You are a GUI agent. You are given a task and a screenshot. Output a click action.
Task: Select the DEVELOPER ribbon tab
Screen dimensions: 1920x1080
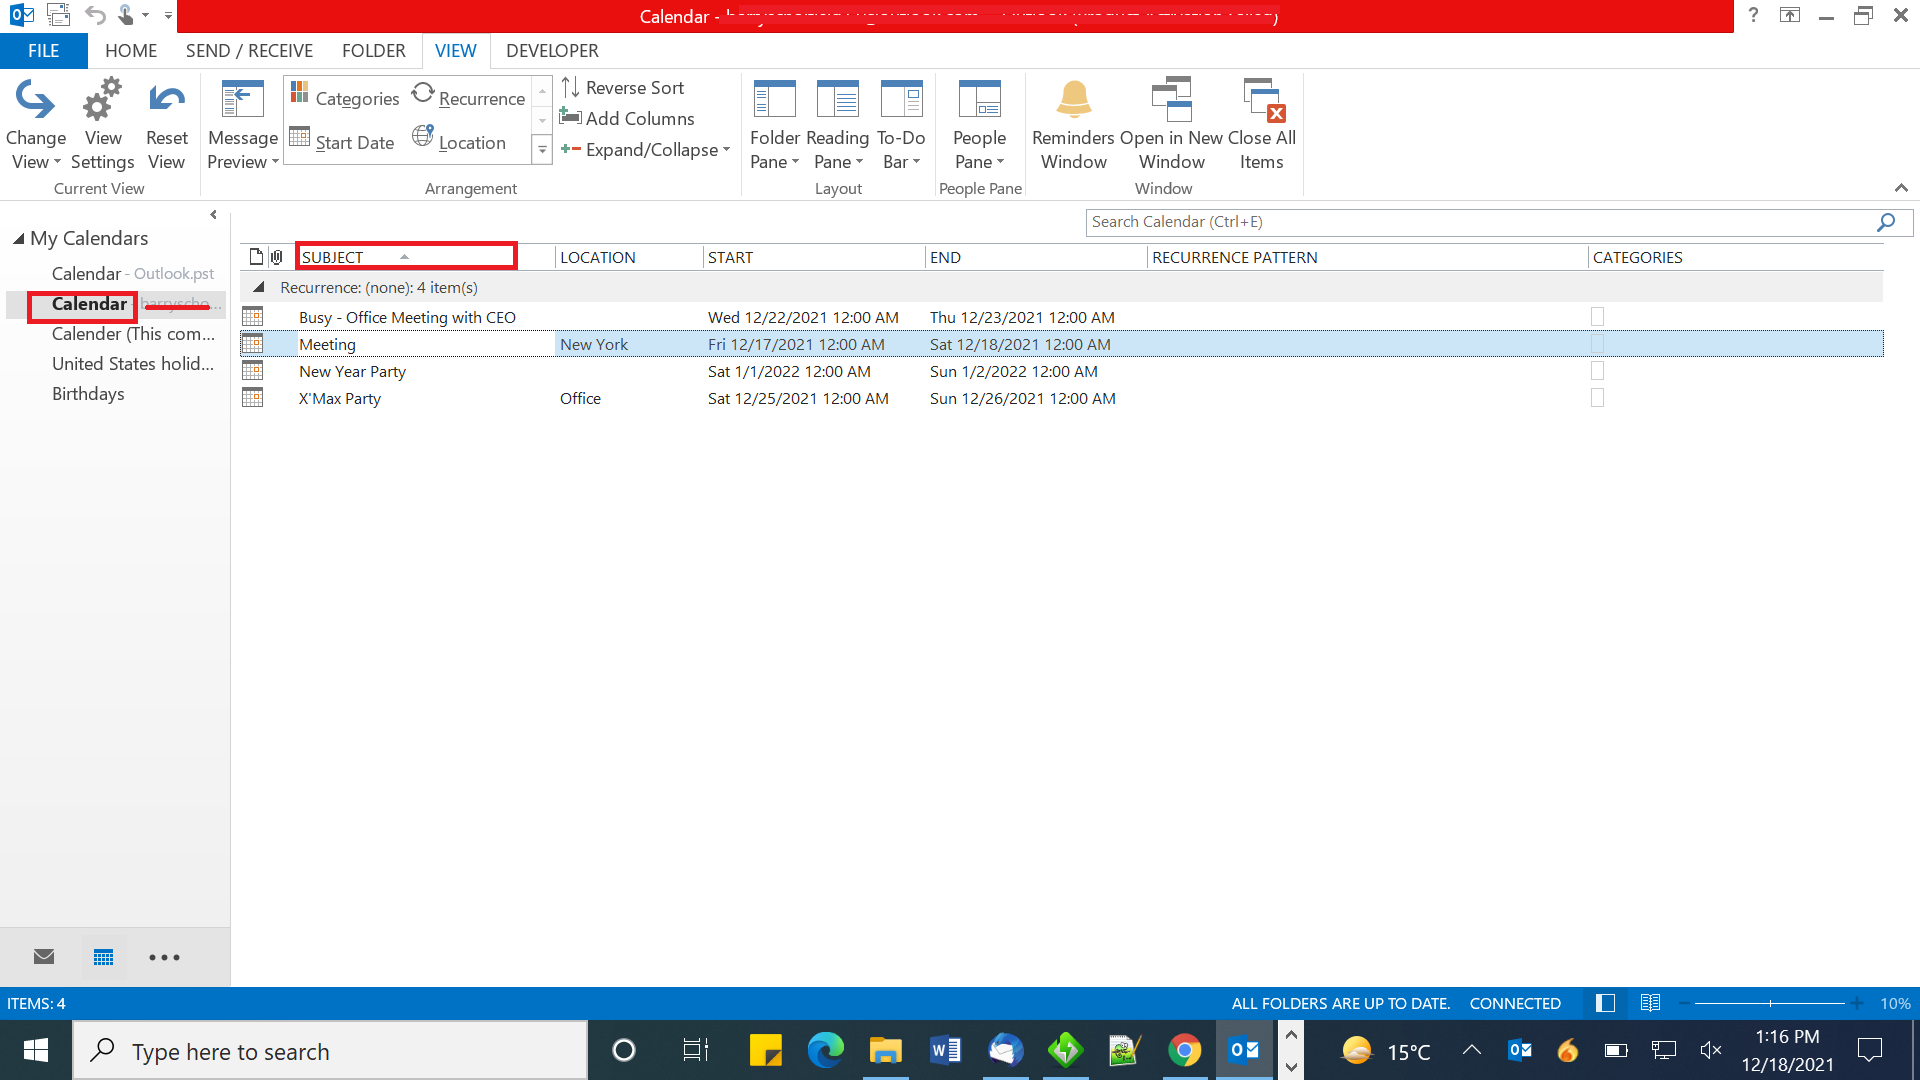(x=550, y=50)
